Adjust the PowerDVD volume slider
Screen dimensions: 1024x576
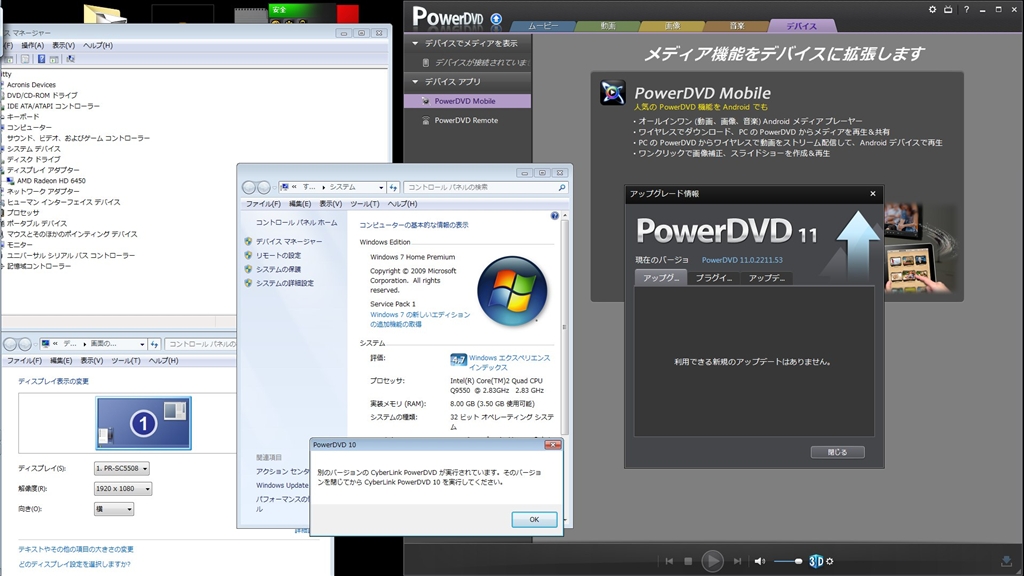pyautogui.click(x=789, y=561)
